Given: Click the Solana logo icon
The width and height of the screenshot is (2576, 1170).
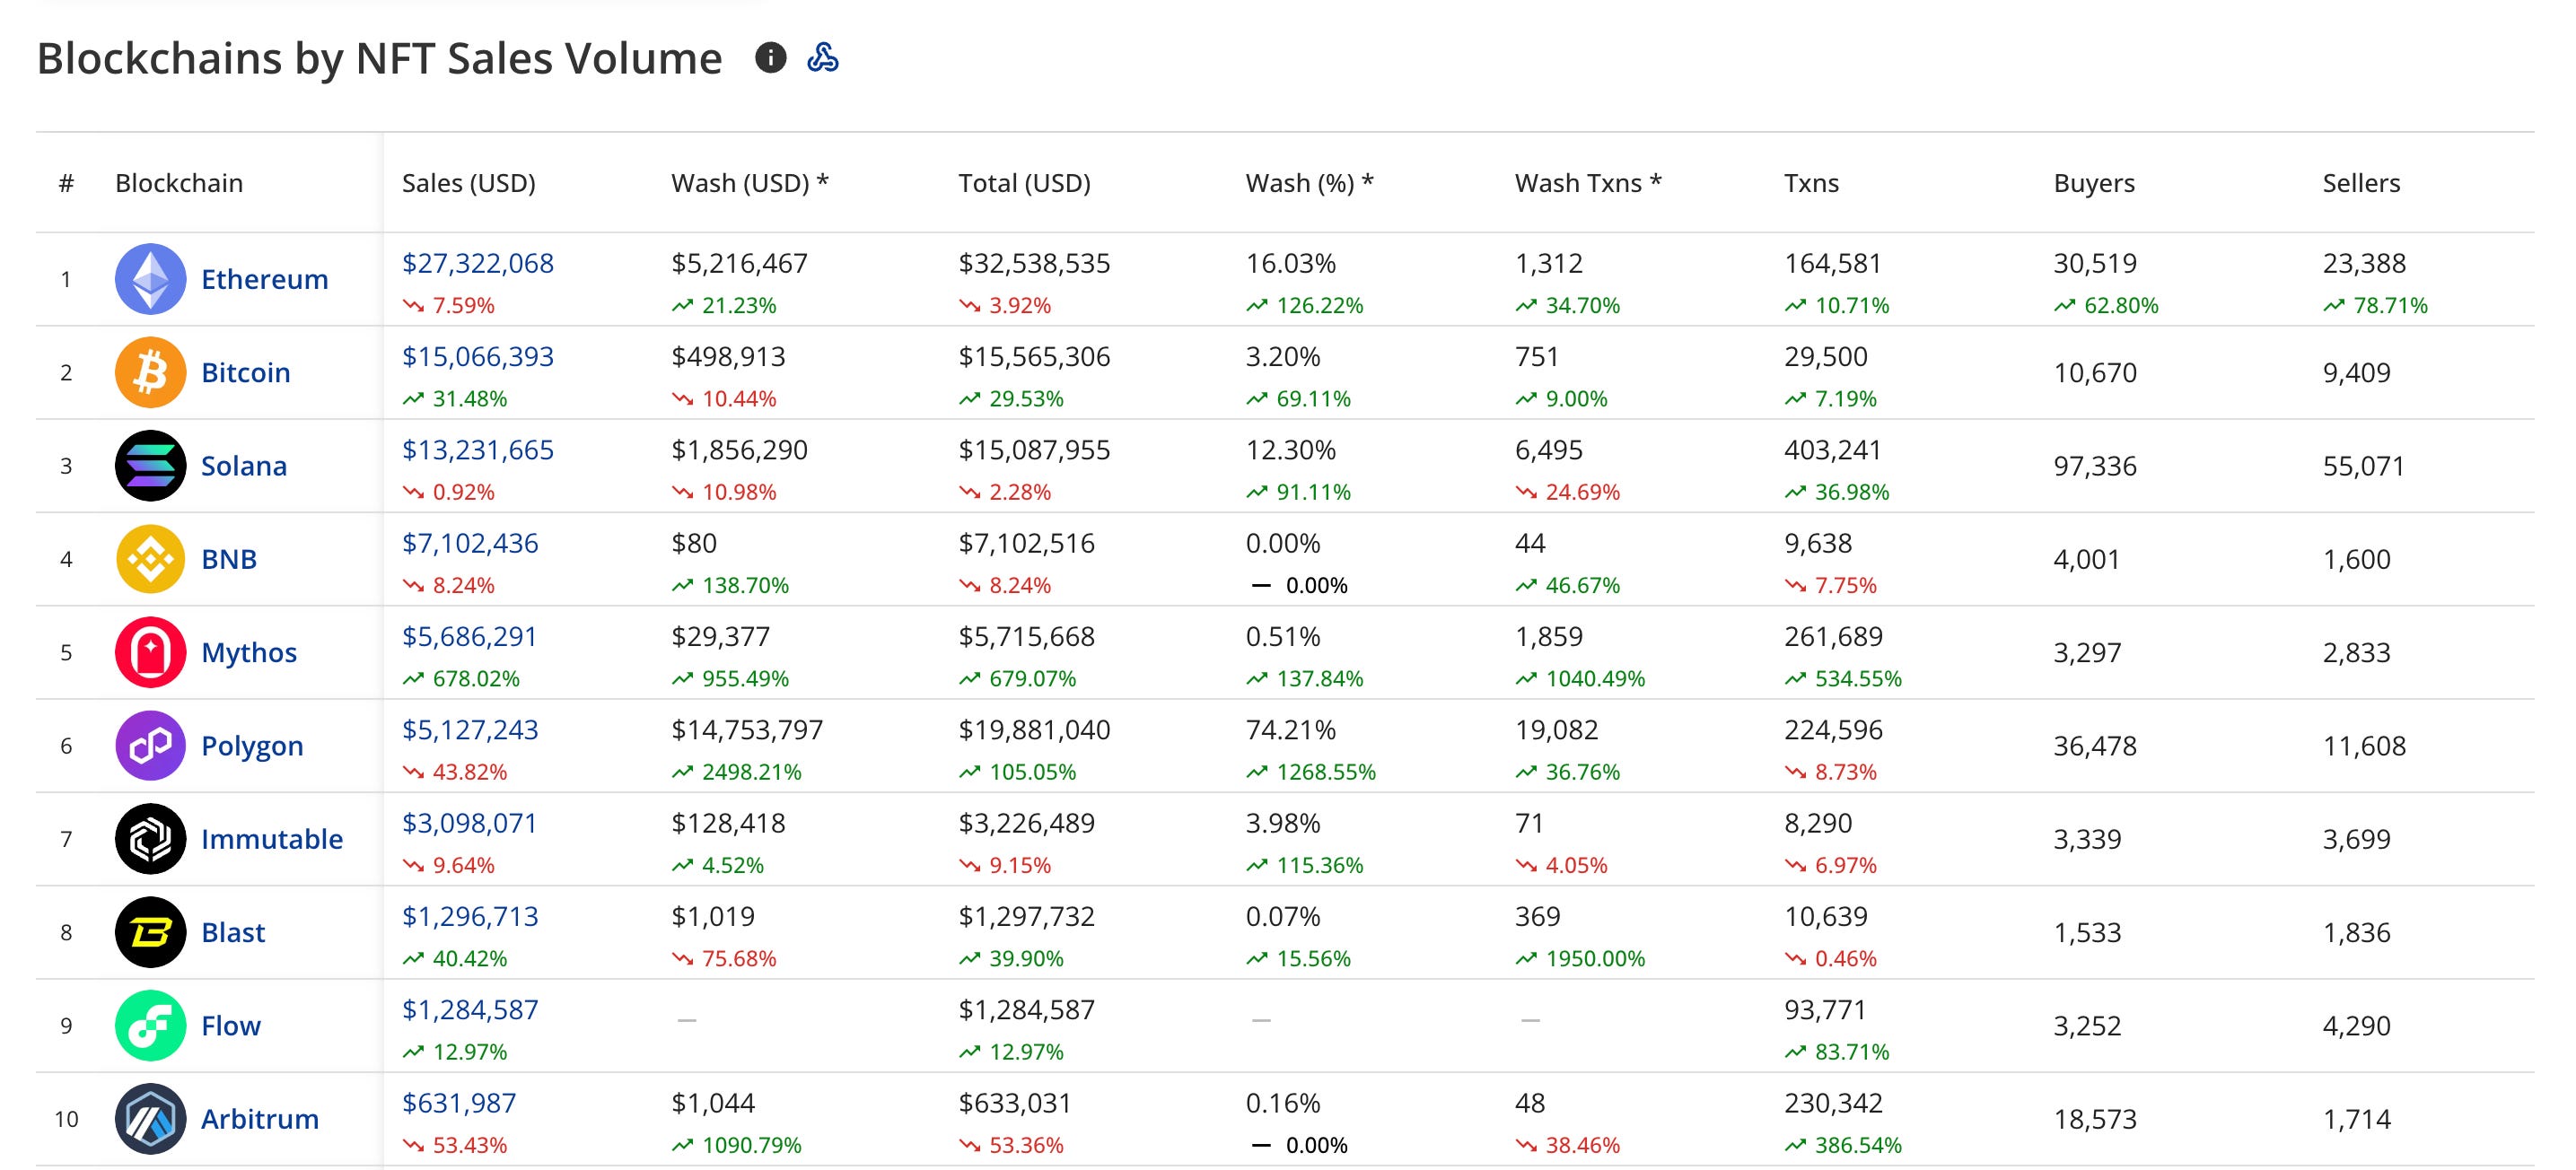Looking at the screenshot, I should click(150, 465).
